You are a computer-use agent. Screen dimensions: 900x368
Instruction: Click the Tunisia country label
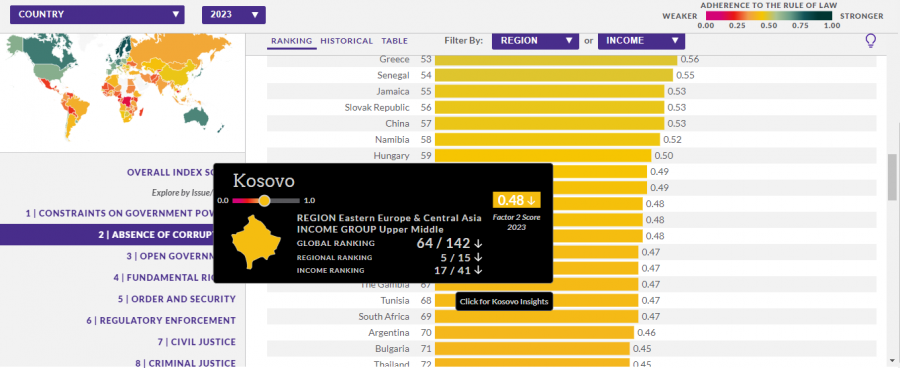point(395,300)
